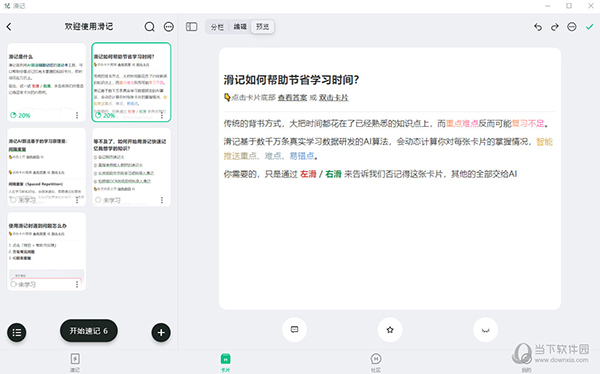
Task: Click the card title 滑记如何帮助节省学习时间?
Action: point(292,80)
